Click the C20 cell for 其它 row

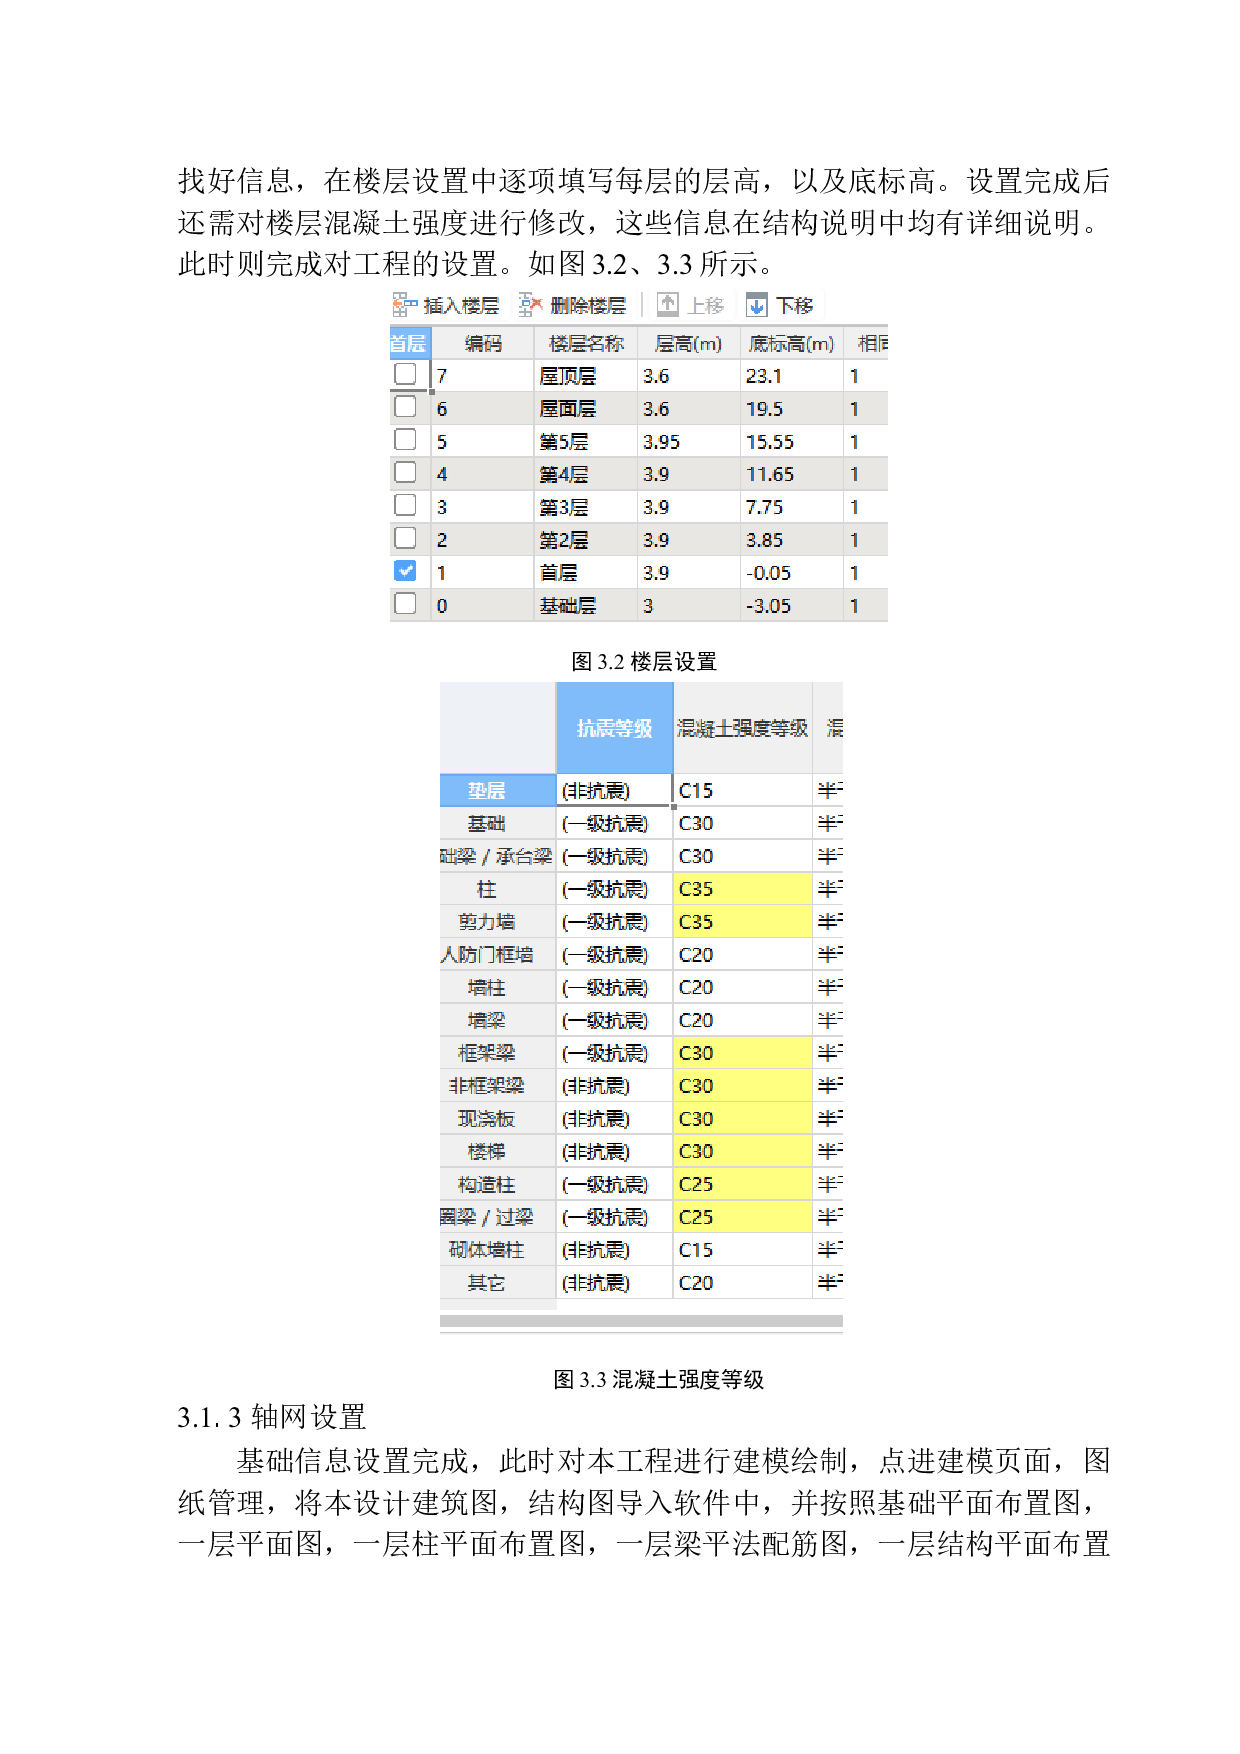tap(743, 1283)
